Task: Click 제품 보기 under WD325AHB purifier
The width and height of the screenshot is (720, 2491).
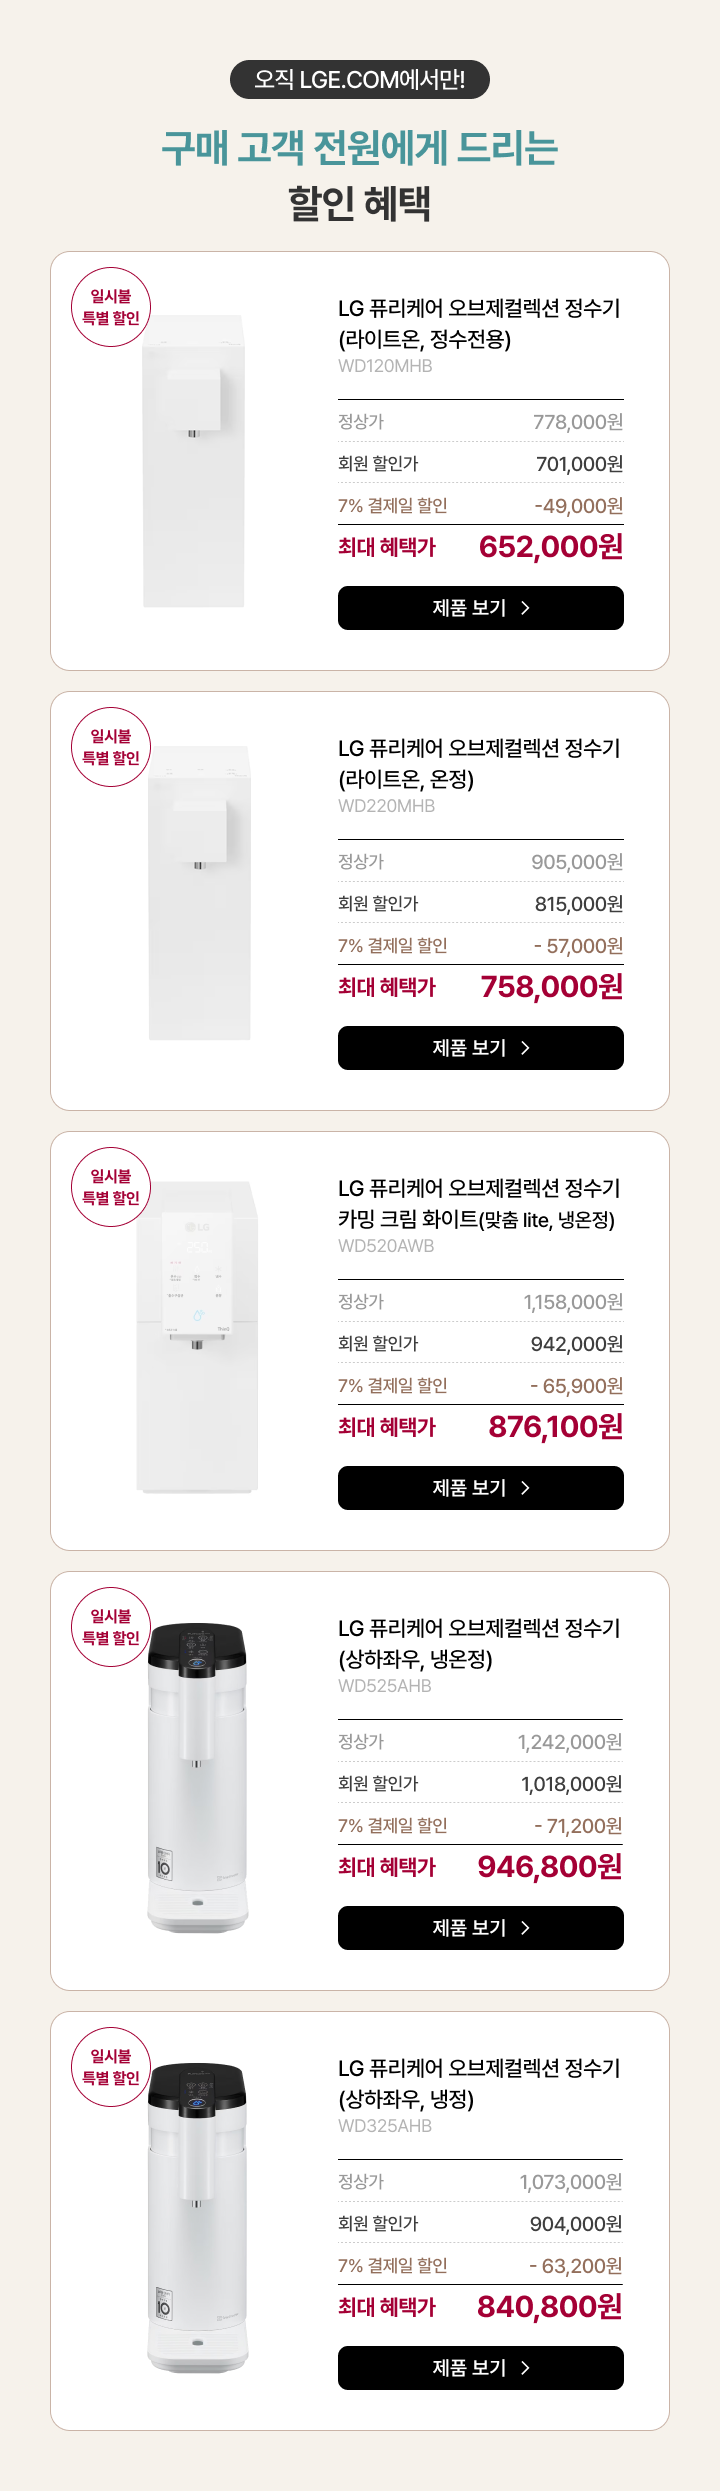Action: pos(481,2368)
